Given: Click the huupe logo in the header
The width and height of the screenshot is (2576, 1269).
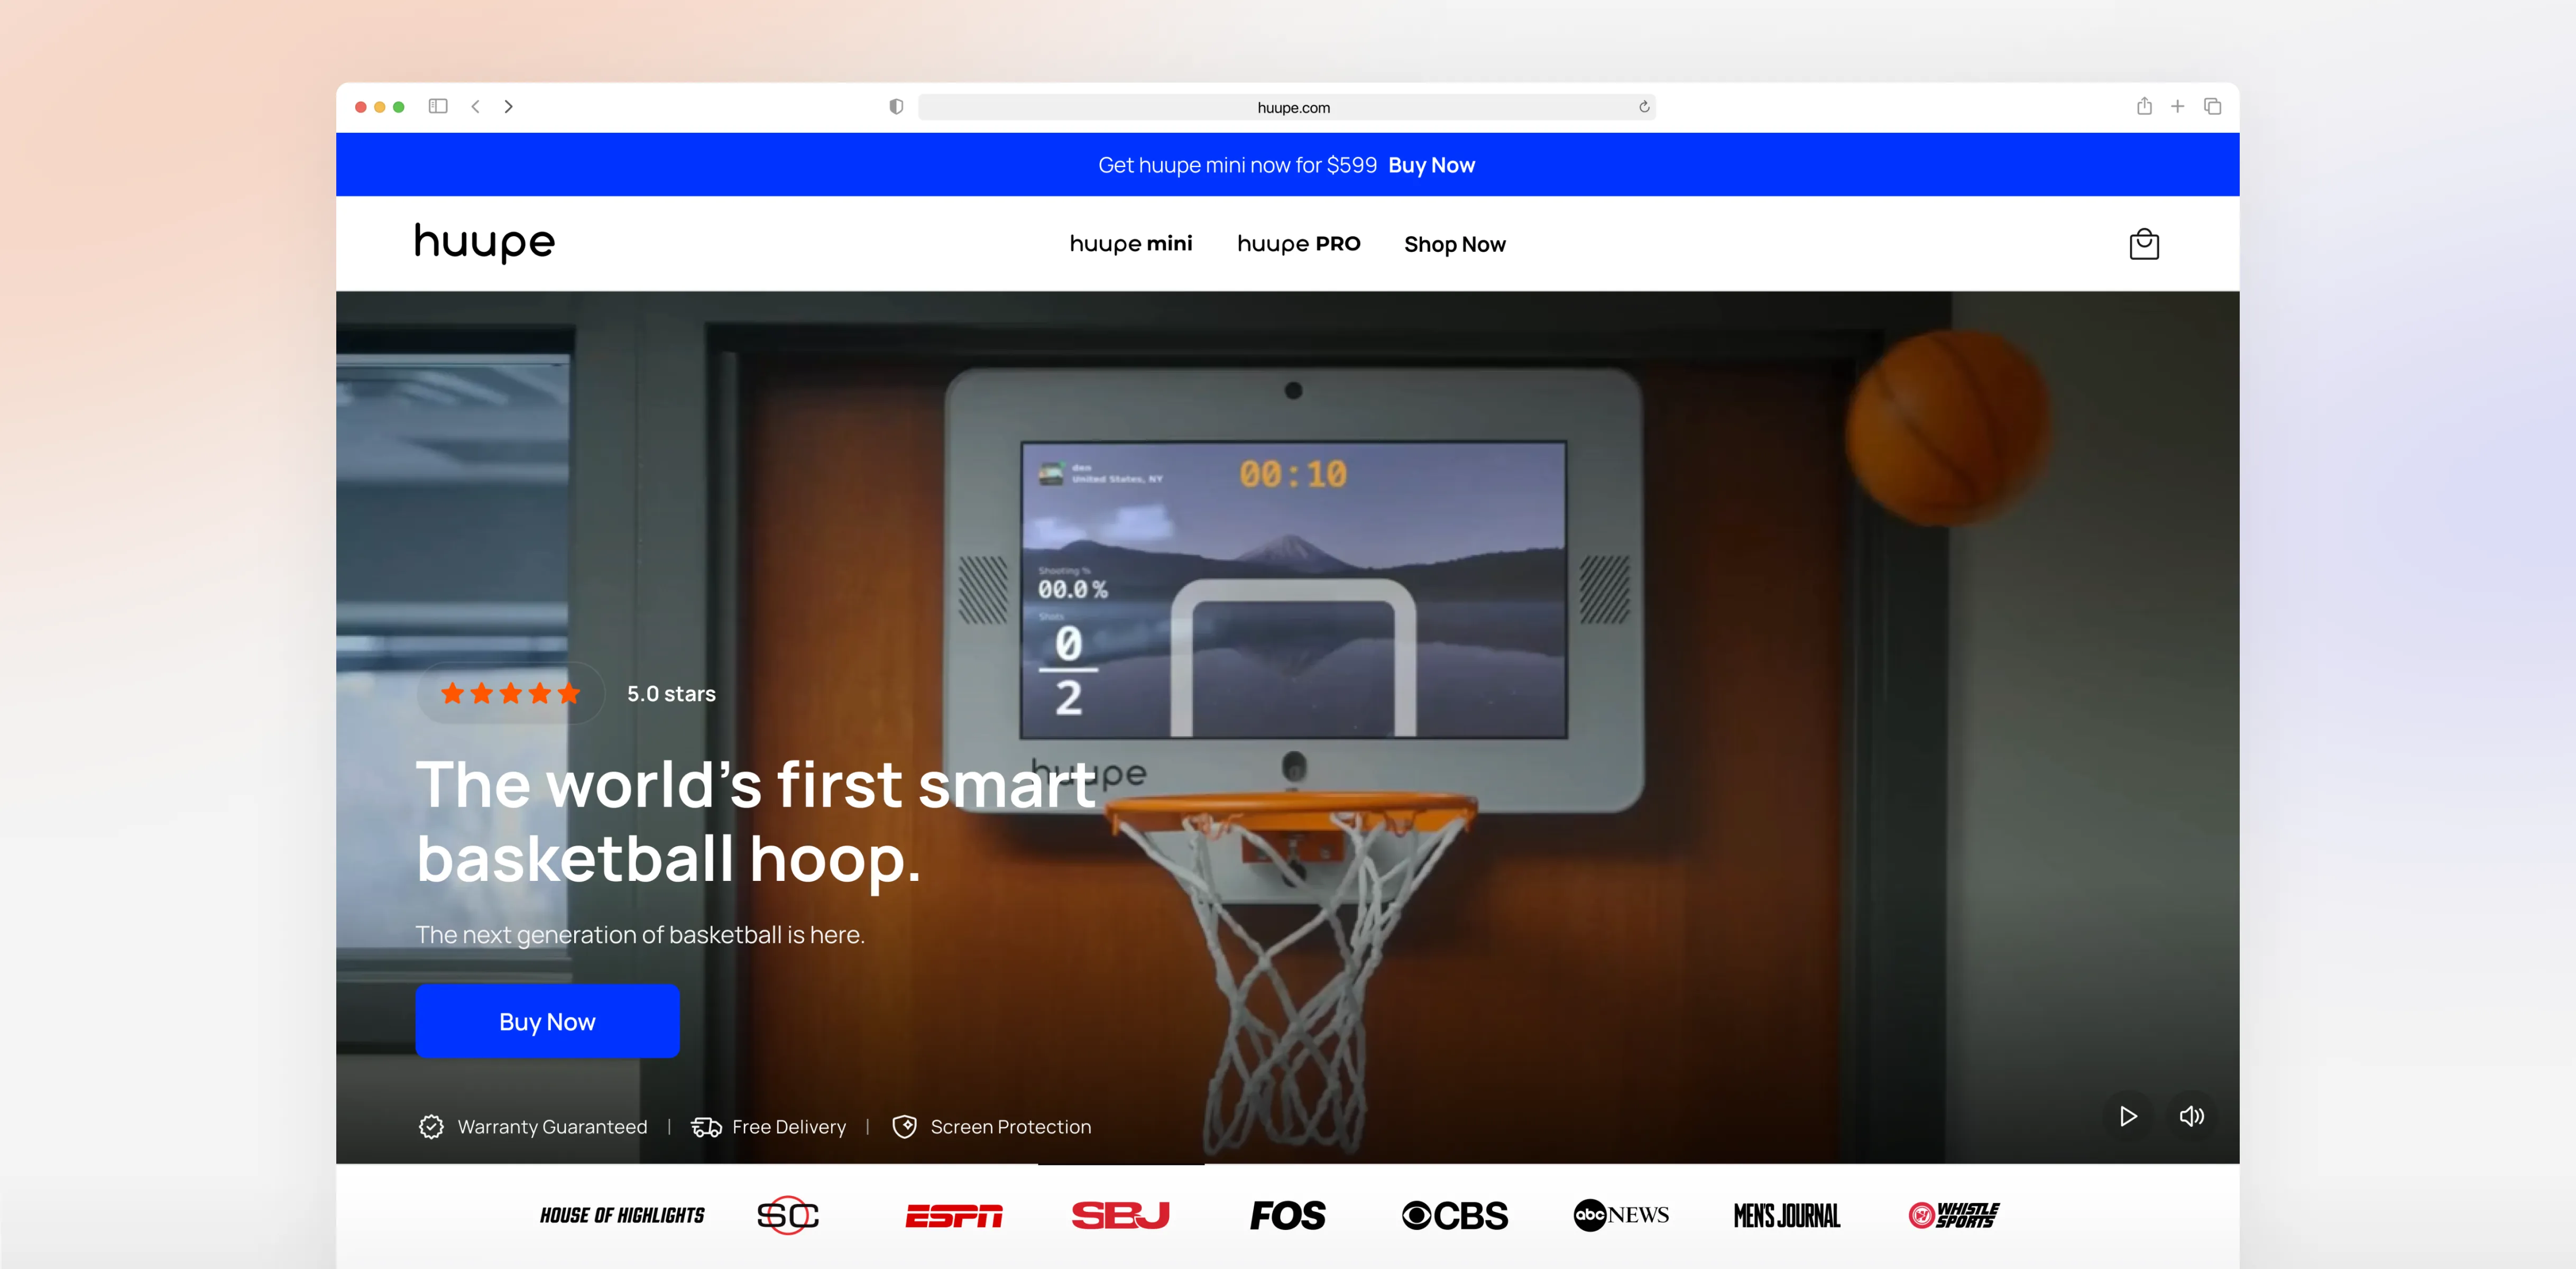Looking at the screenshot, I should (x=485, y=243).
